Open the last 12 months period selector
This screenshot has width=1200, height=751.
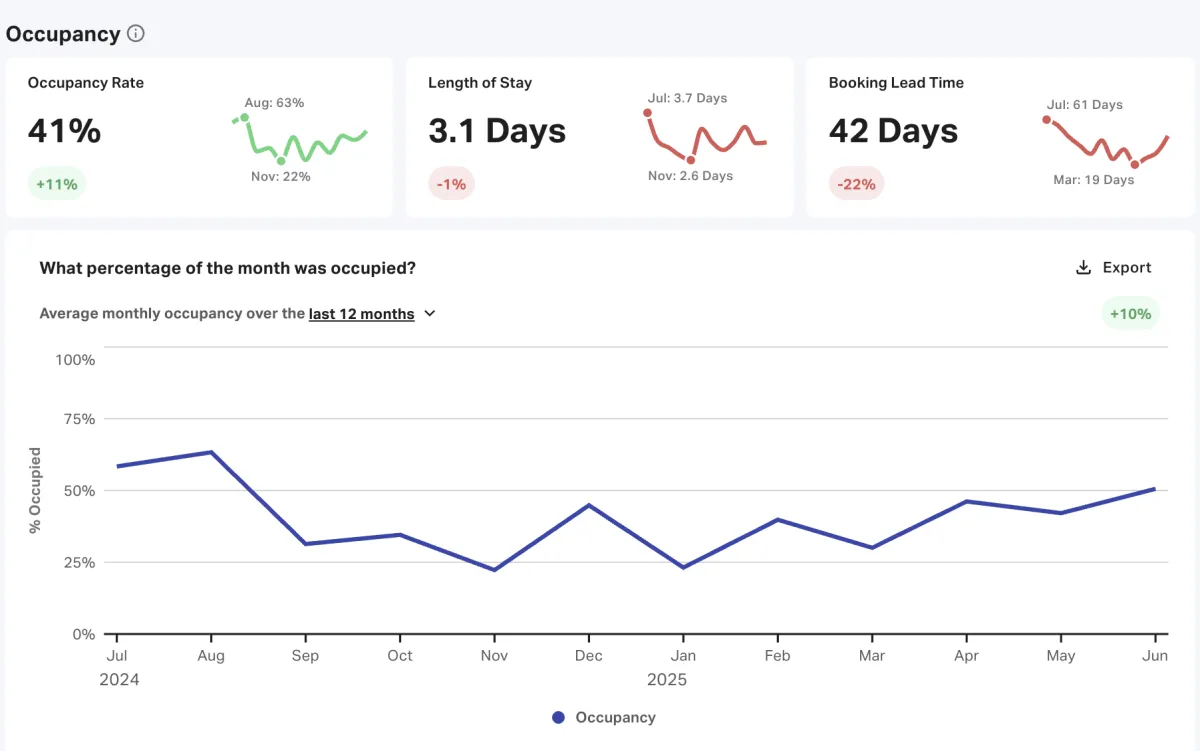tap(361, 314)
